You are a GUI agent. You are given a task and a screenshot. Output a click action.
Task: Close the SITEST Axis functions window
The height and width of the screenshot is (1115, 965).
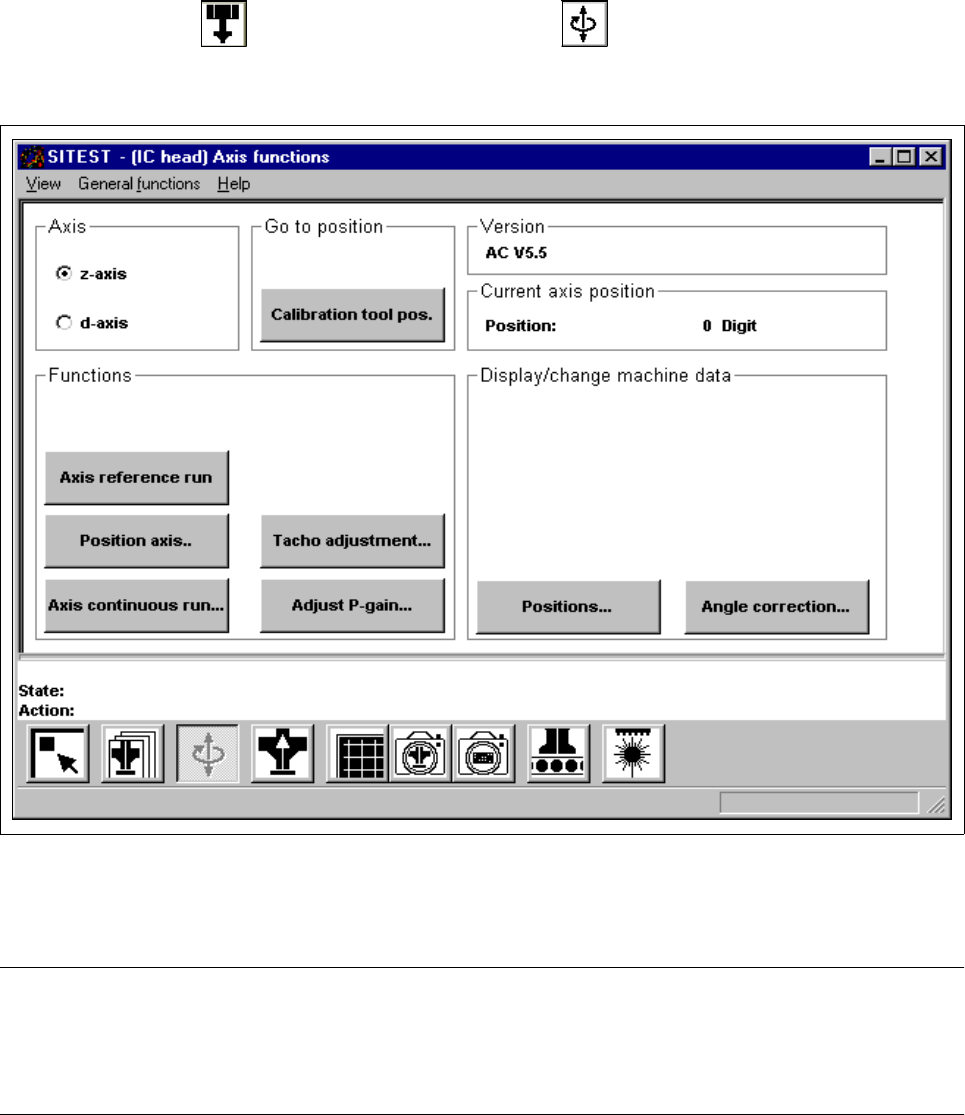click(x=931, y=156)
